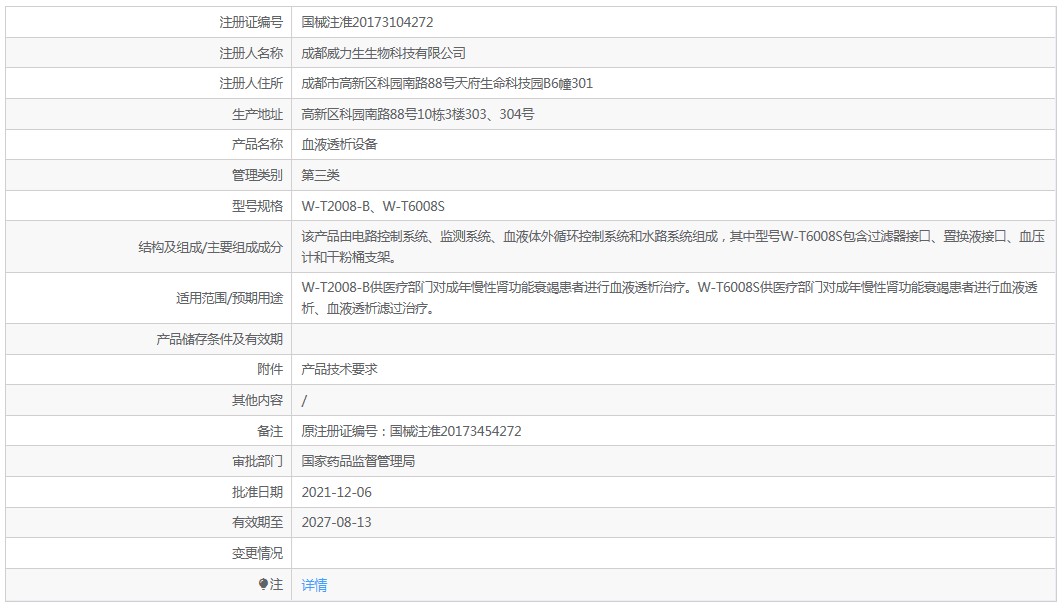The image size is (1064, 610).
Task: Click the 注册人名称 label
Action: pos(250,53)
